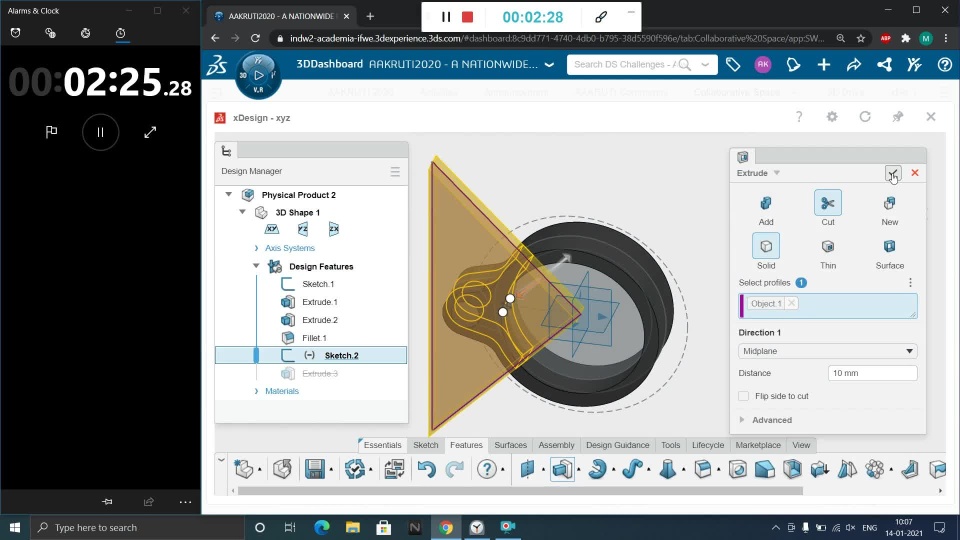Image resolution: width=960 pixels, height=540 pixels.
Task: Confirm the Extrude with the checkmark
Action: (893, 173)
